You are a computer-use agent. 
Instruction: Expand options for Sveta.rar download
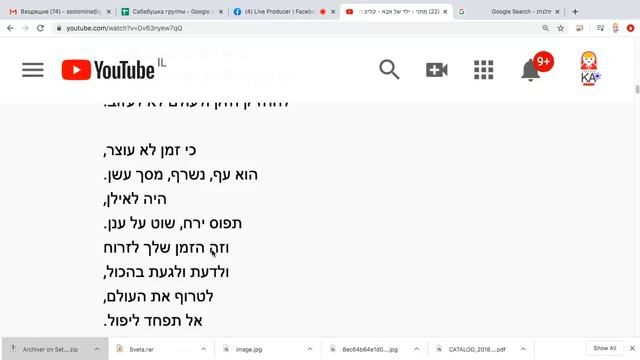203,349
